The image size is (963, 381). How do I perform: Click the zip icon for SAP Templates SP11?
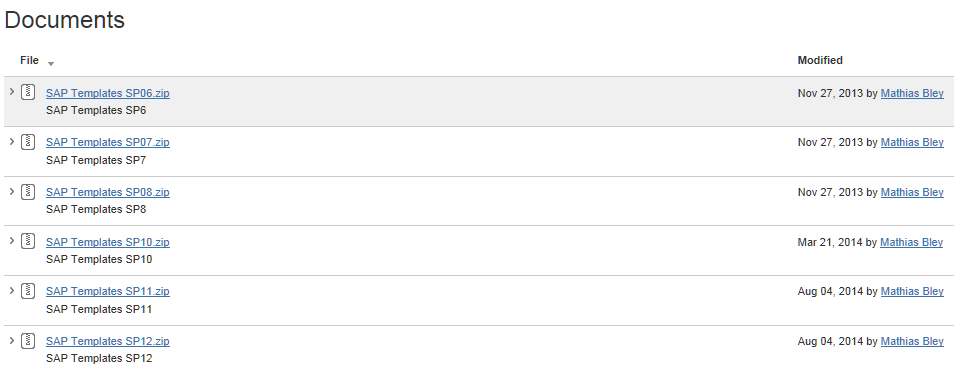point(28,291)
